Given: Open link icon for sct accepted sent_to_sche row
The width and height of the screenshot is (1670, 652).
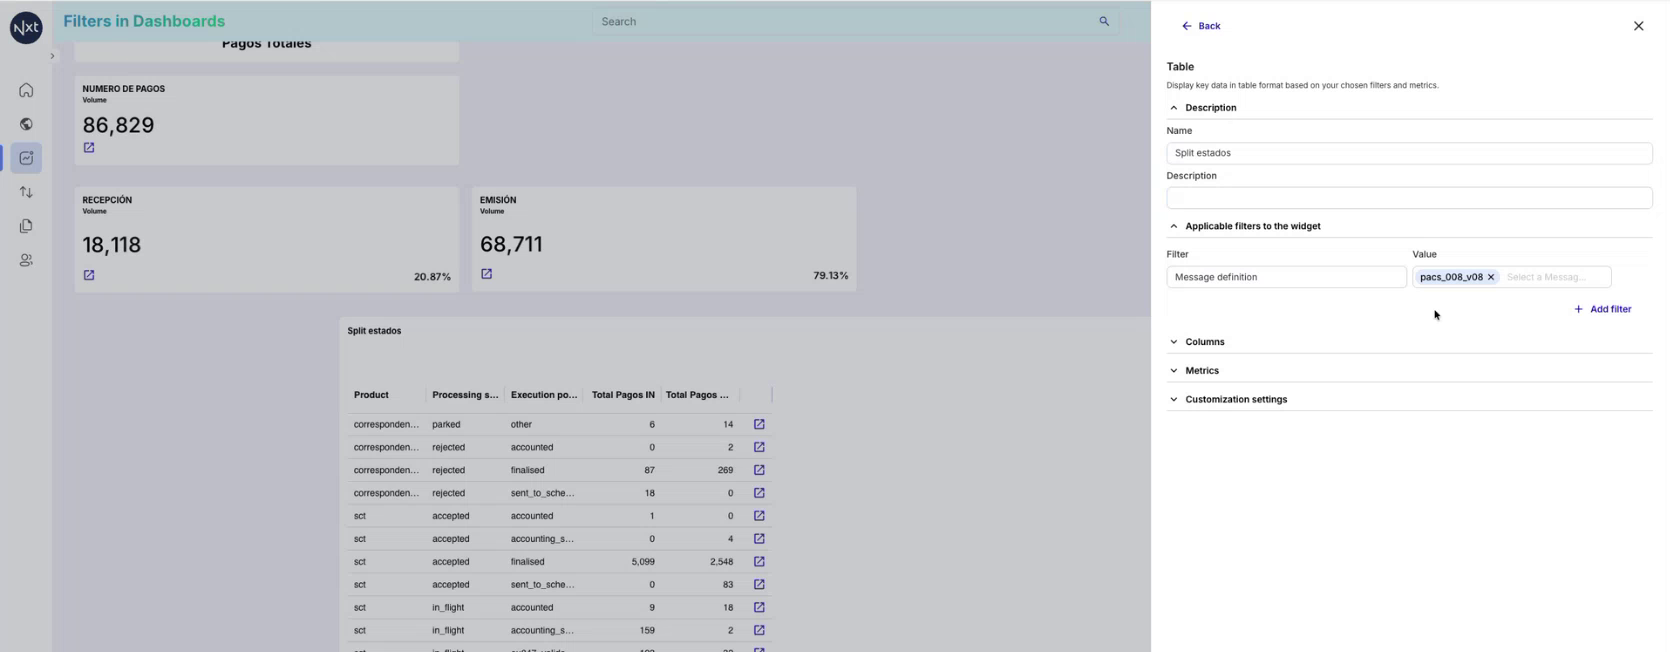Looking at the screenshot, I should (x=759, y=585).
